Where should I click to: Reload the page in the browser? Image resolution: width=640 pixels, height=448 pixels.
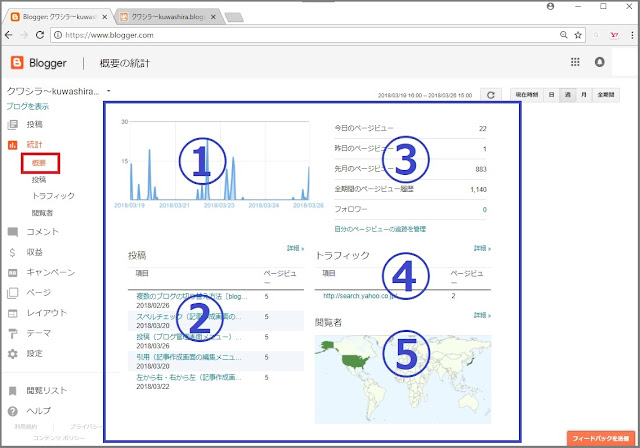coord(40,35)
